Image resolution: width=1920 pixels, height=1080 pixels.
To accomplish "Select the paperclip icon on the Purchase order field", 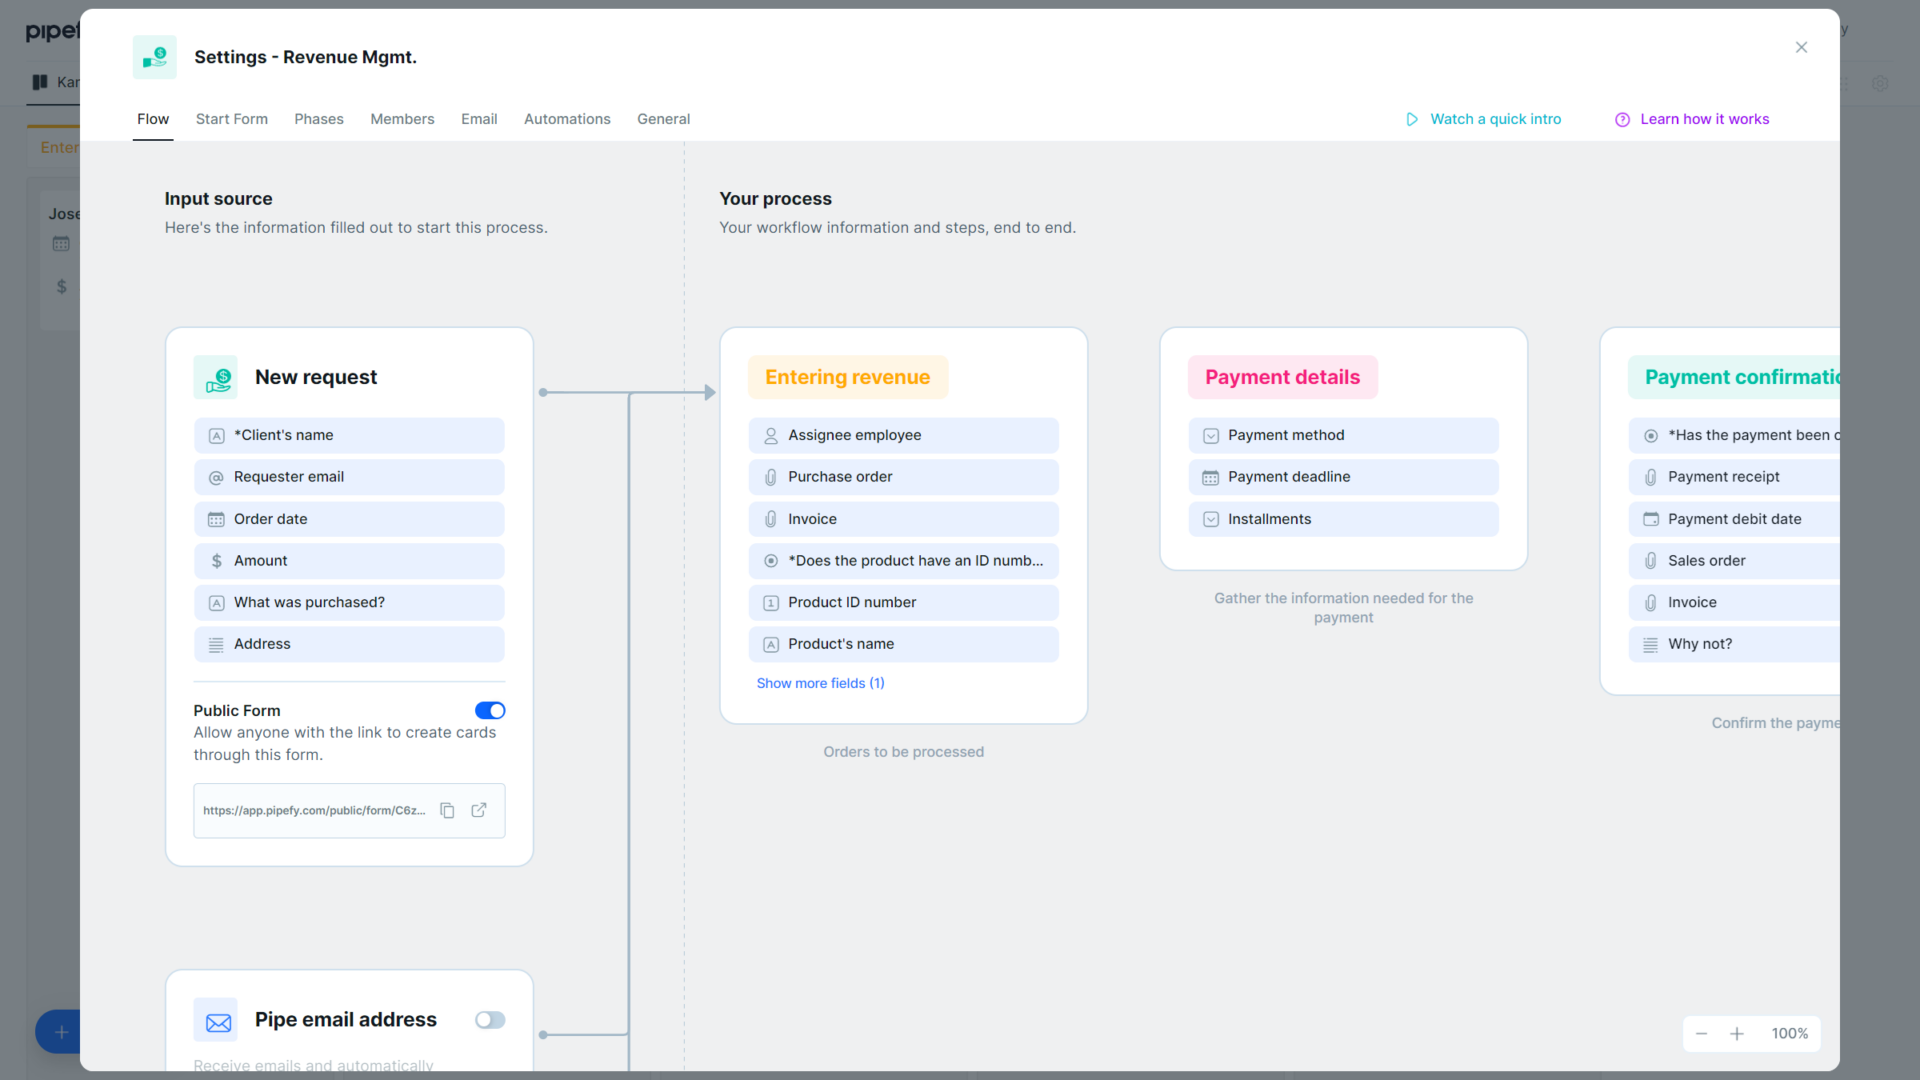I will [770, 477].
